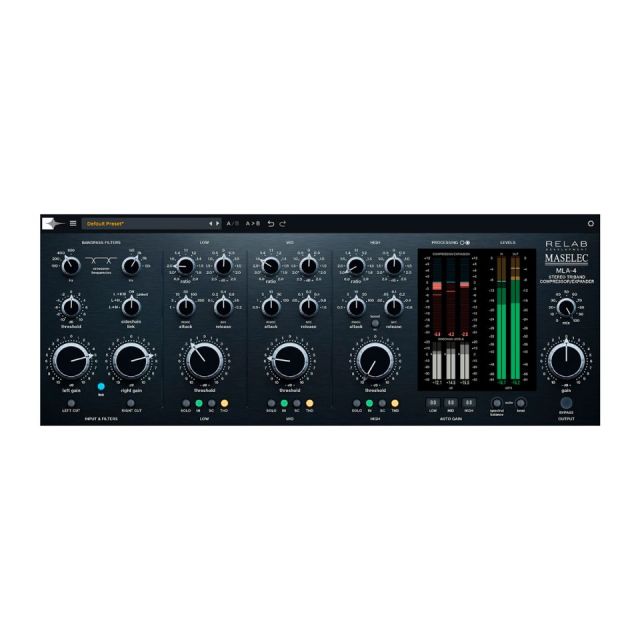Click the LOW band dB knob beside ratio
The width and height of the screenshot is (640, 640).
click(x=223, y=266)
